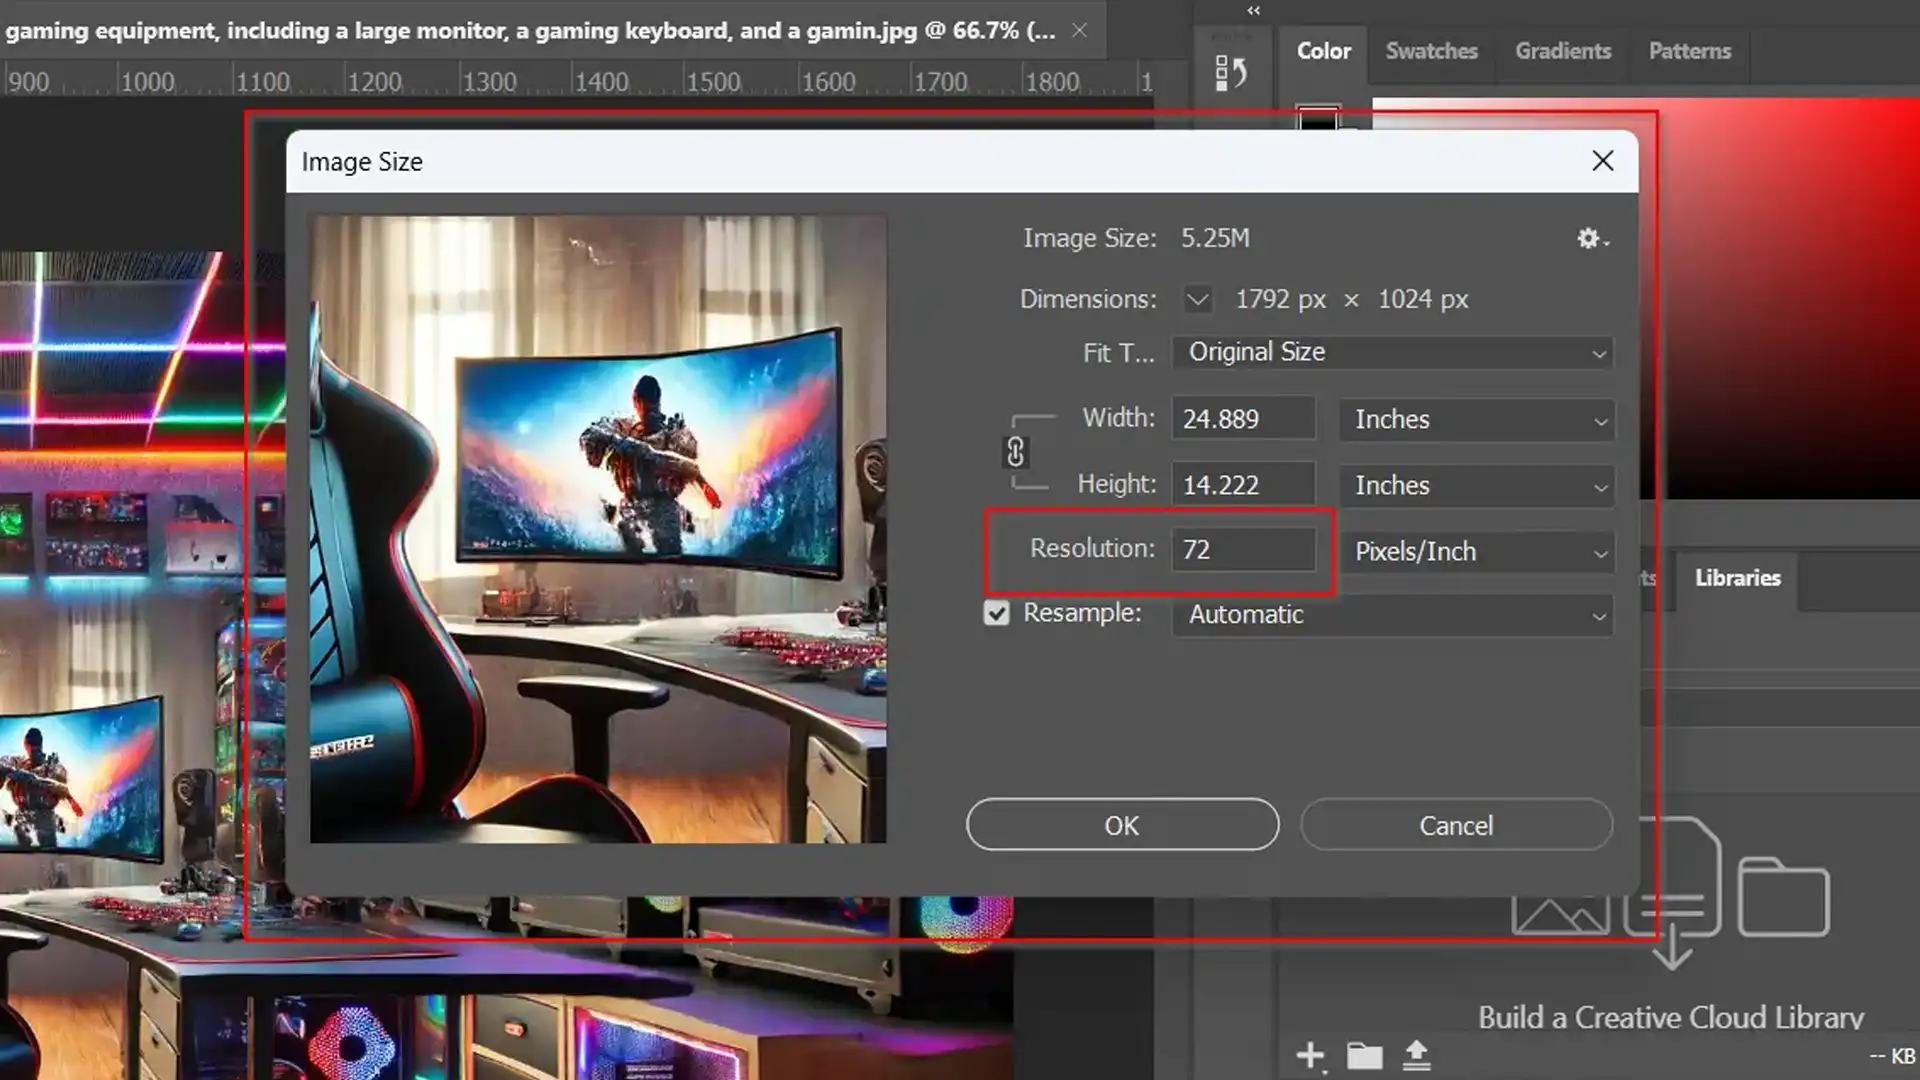Click the preview thumbnail in Image Size dialog
The width and height of the screenshot is (1920, 1080).
click(x=598, y=529)
